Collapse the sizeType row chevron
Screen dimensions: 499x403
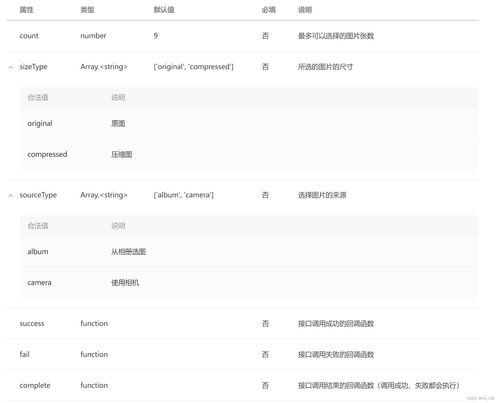tap(11, 68)
